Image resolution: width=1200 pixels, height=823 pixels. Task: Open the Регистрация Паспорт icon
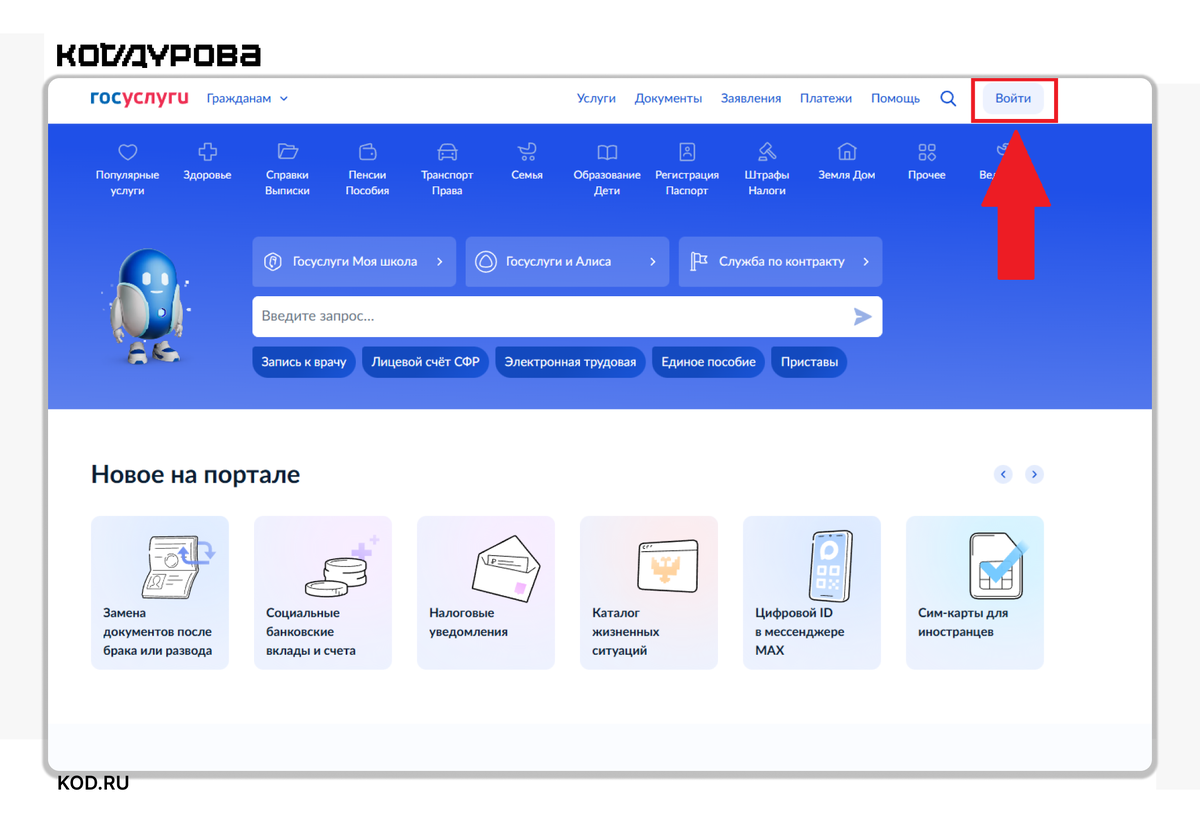tap(687, 152)
